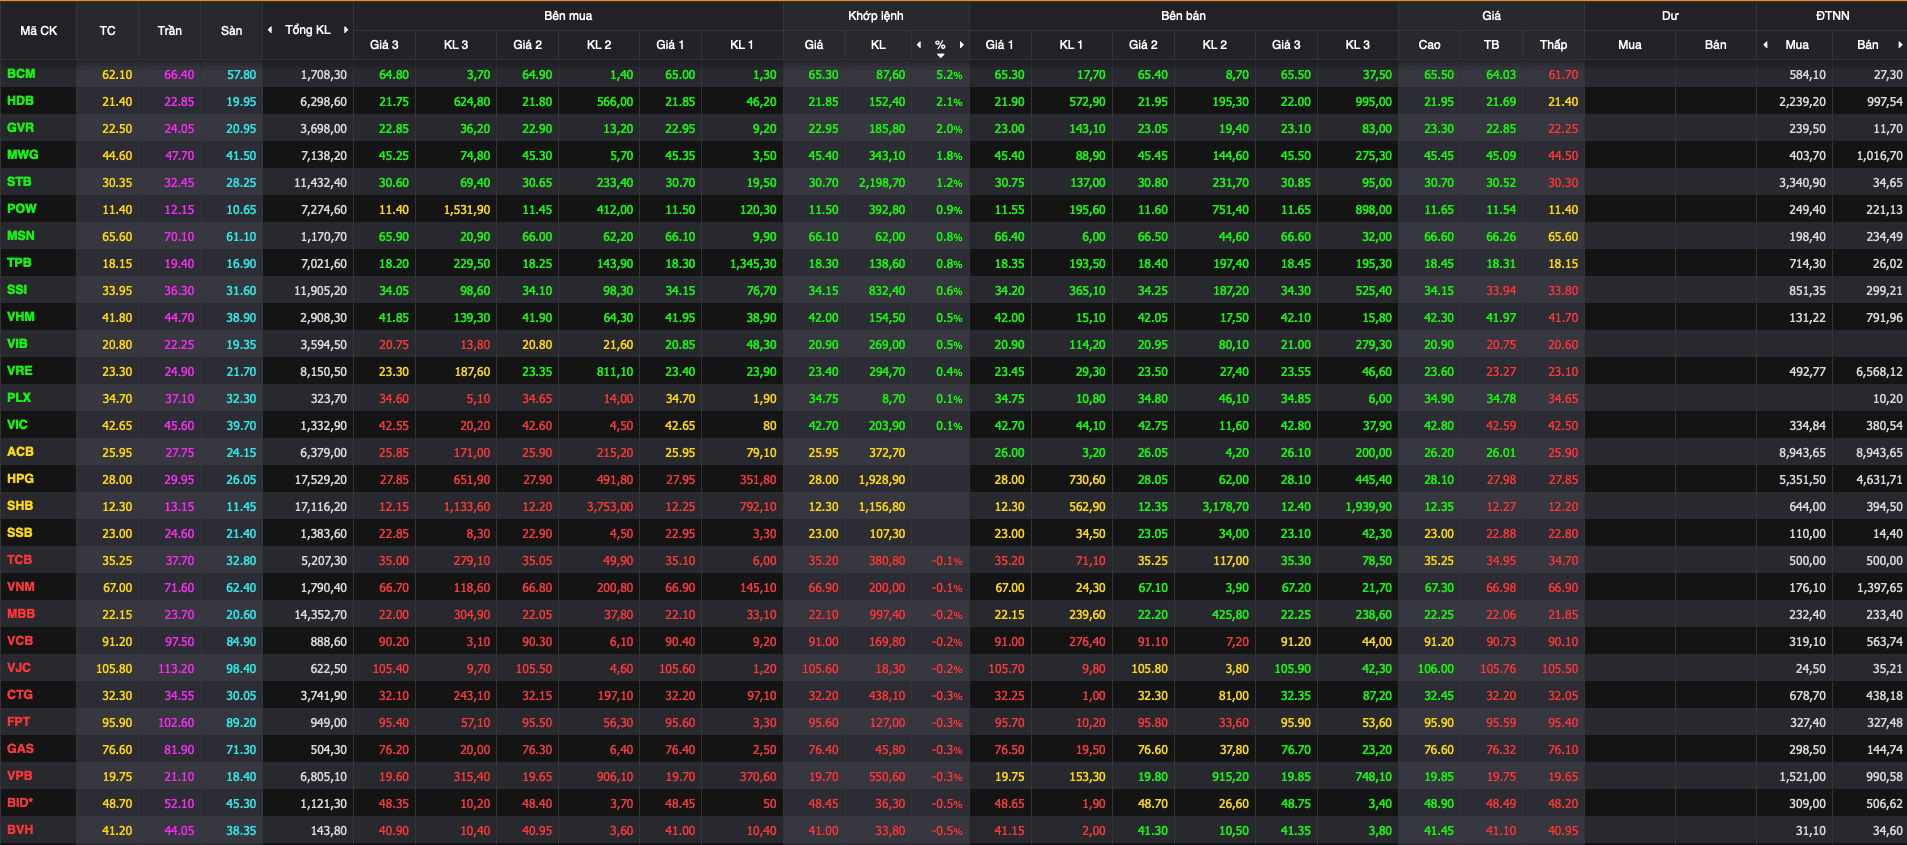
Task: Open the FPT stock symbol
Action: tap(18, 722)
